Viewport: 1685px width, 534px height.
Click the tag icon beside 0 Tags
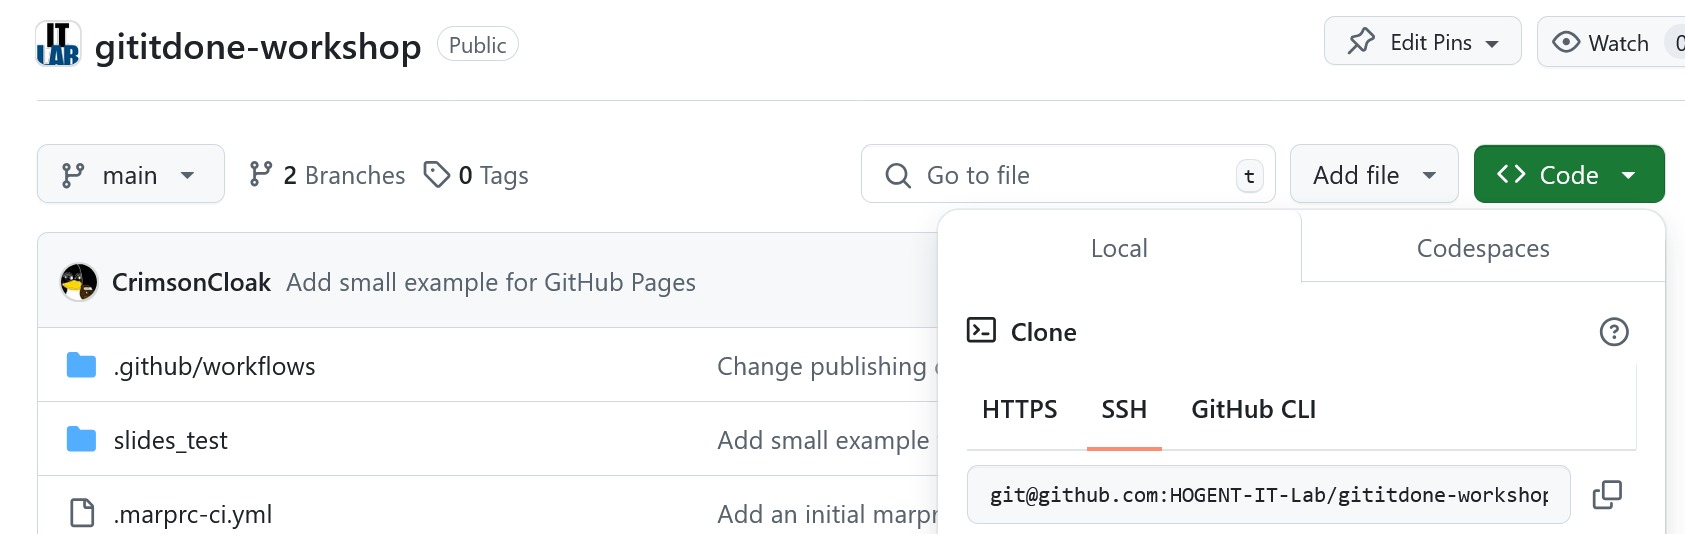[436, 174]
